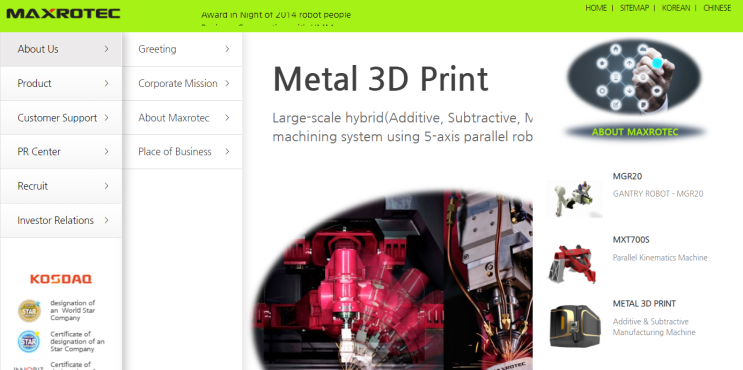Click the blue Star Company certificate badge

pos(29,342)
